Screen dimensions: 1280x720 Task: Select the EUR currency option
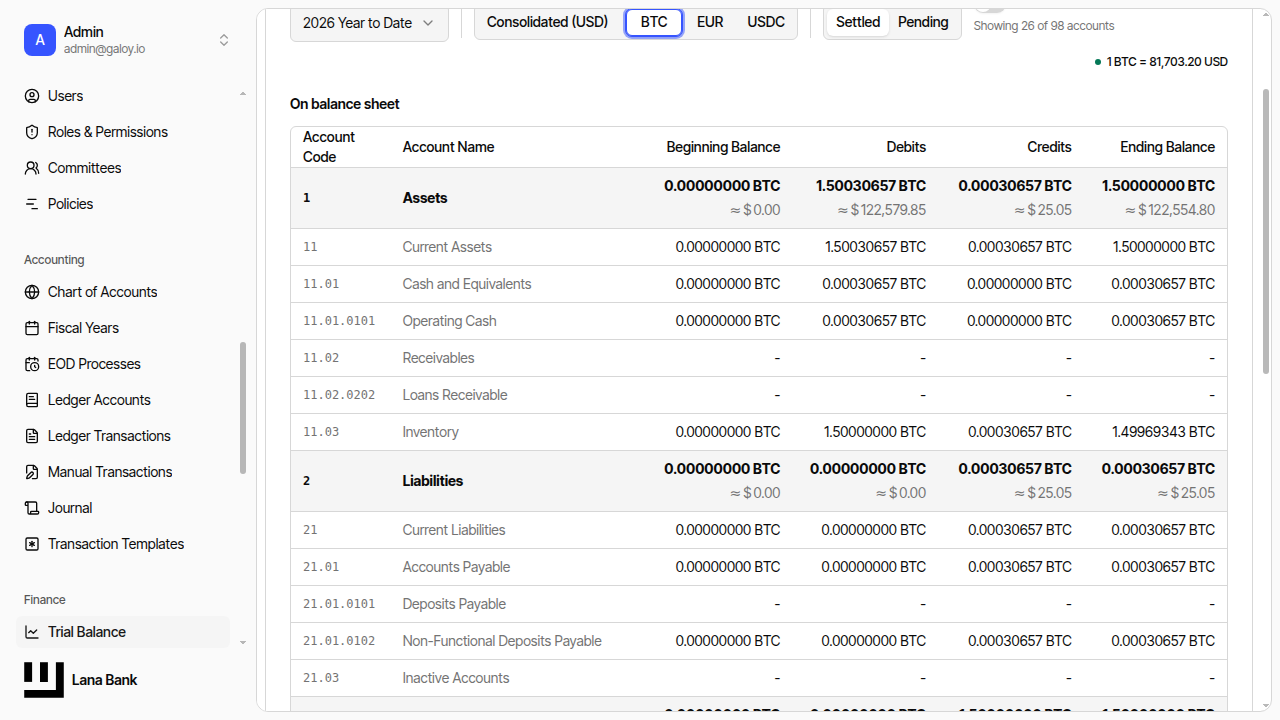[x=710, y=22]
